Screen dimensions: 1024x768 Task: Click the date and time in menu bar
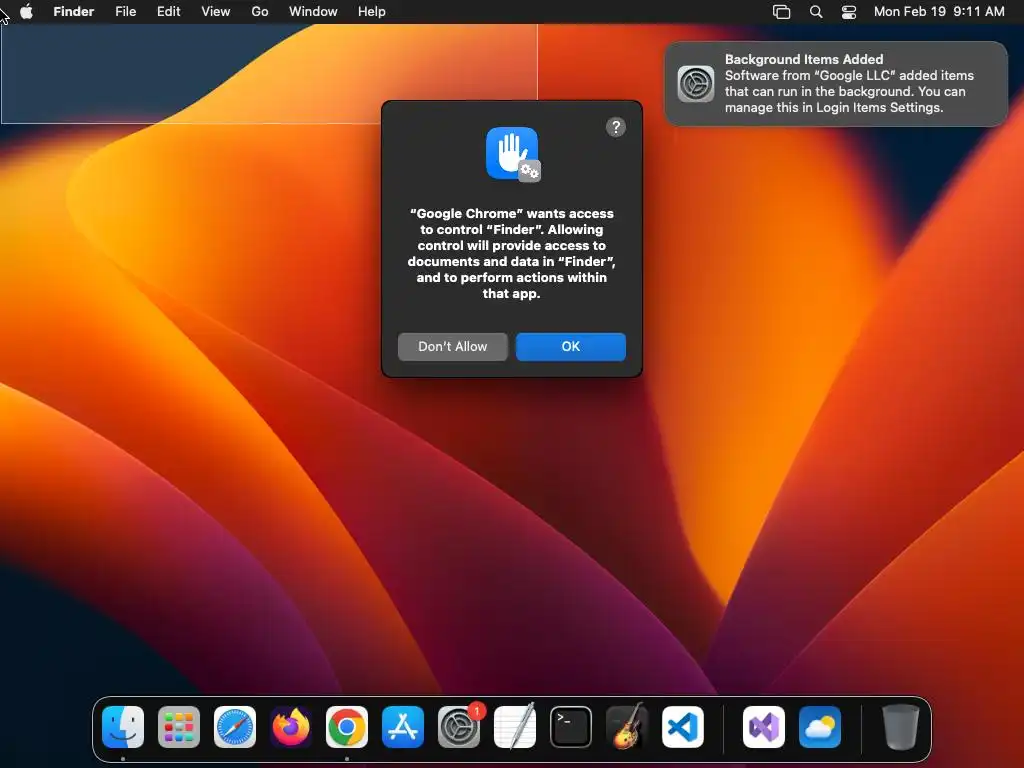(x=939, y=12)
